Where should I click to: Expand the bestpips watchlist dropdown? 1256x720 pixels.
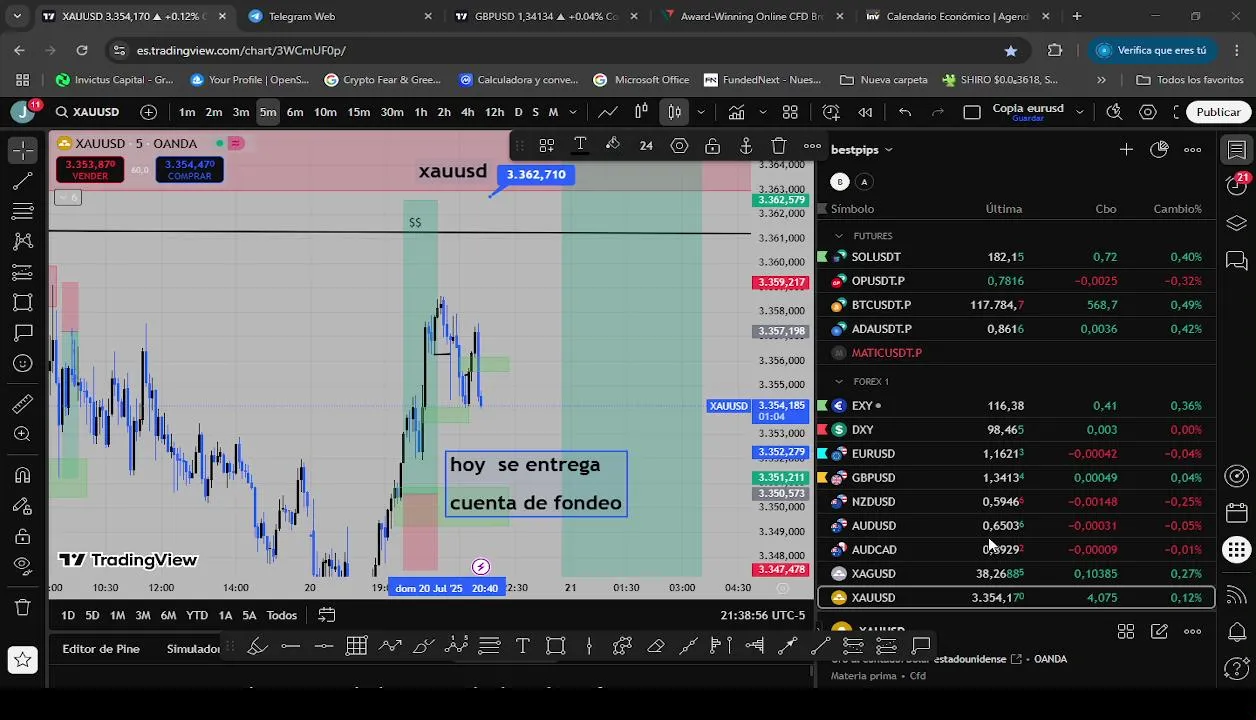[x=862, y=150]
